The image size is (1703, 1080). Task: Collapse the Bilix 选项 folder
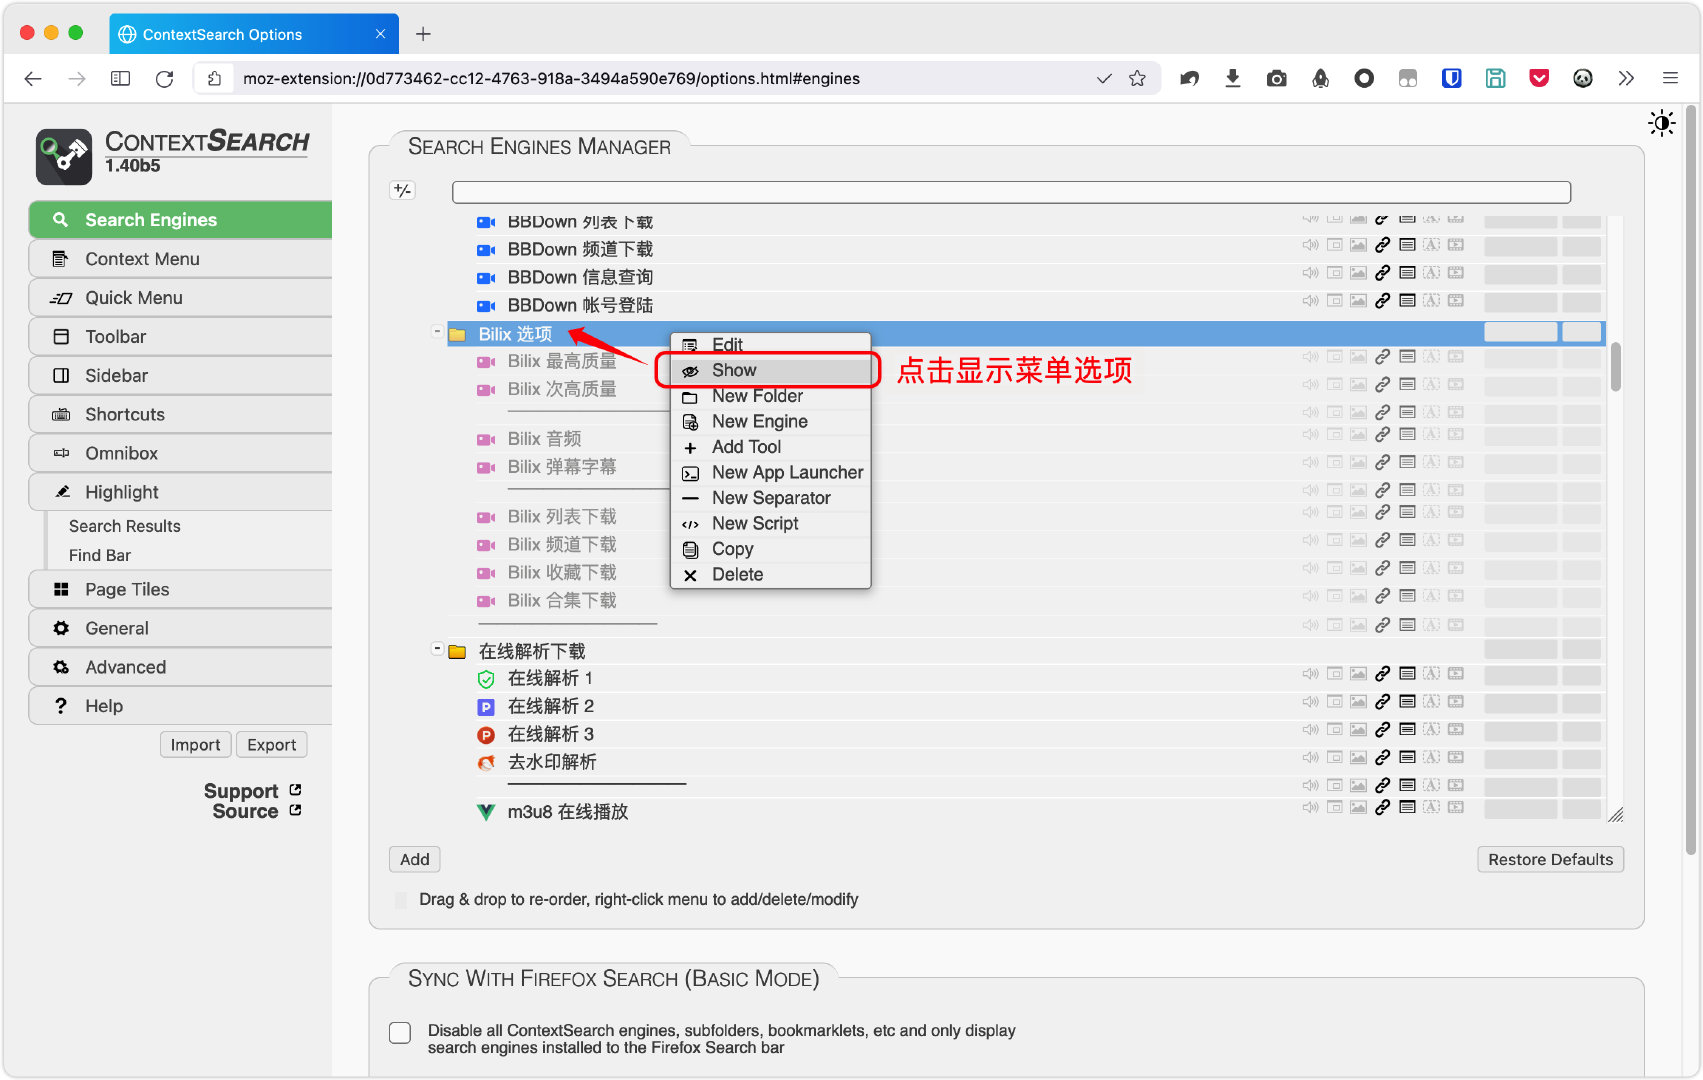437,331
